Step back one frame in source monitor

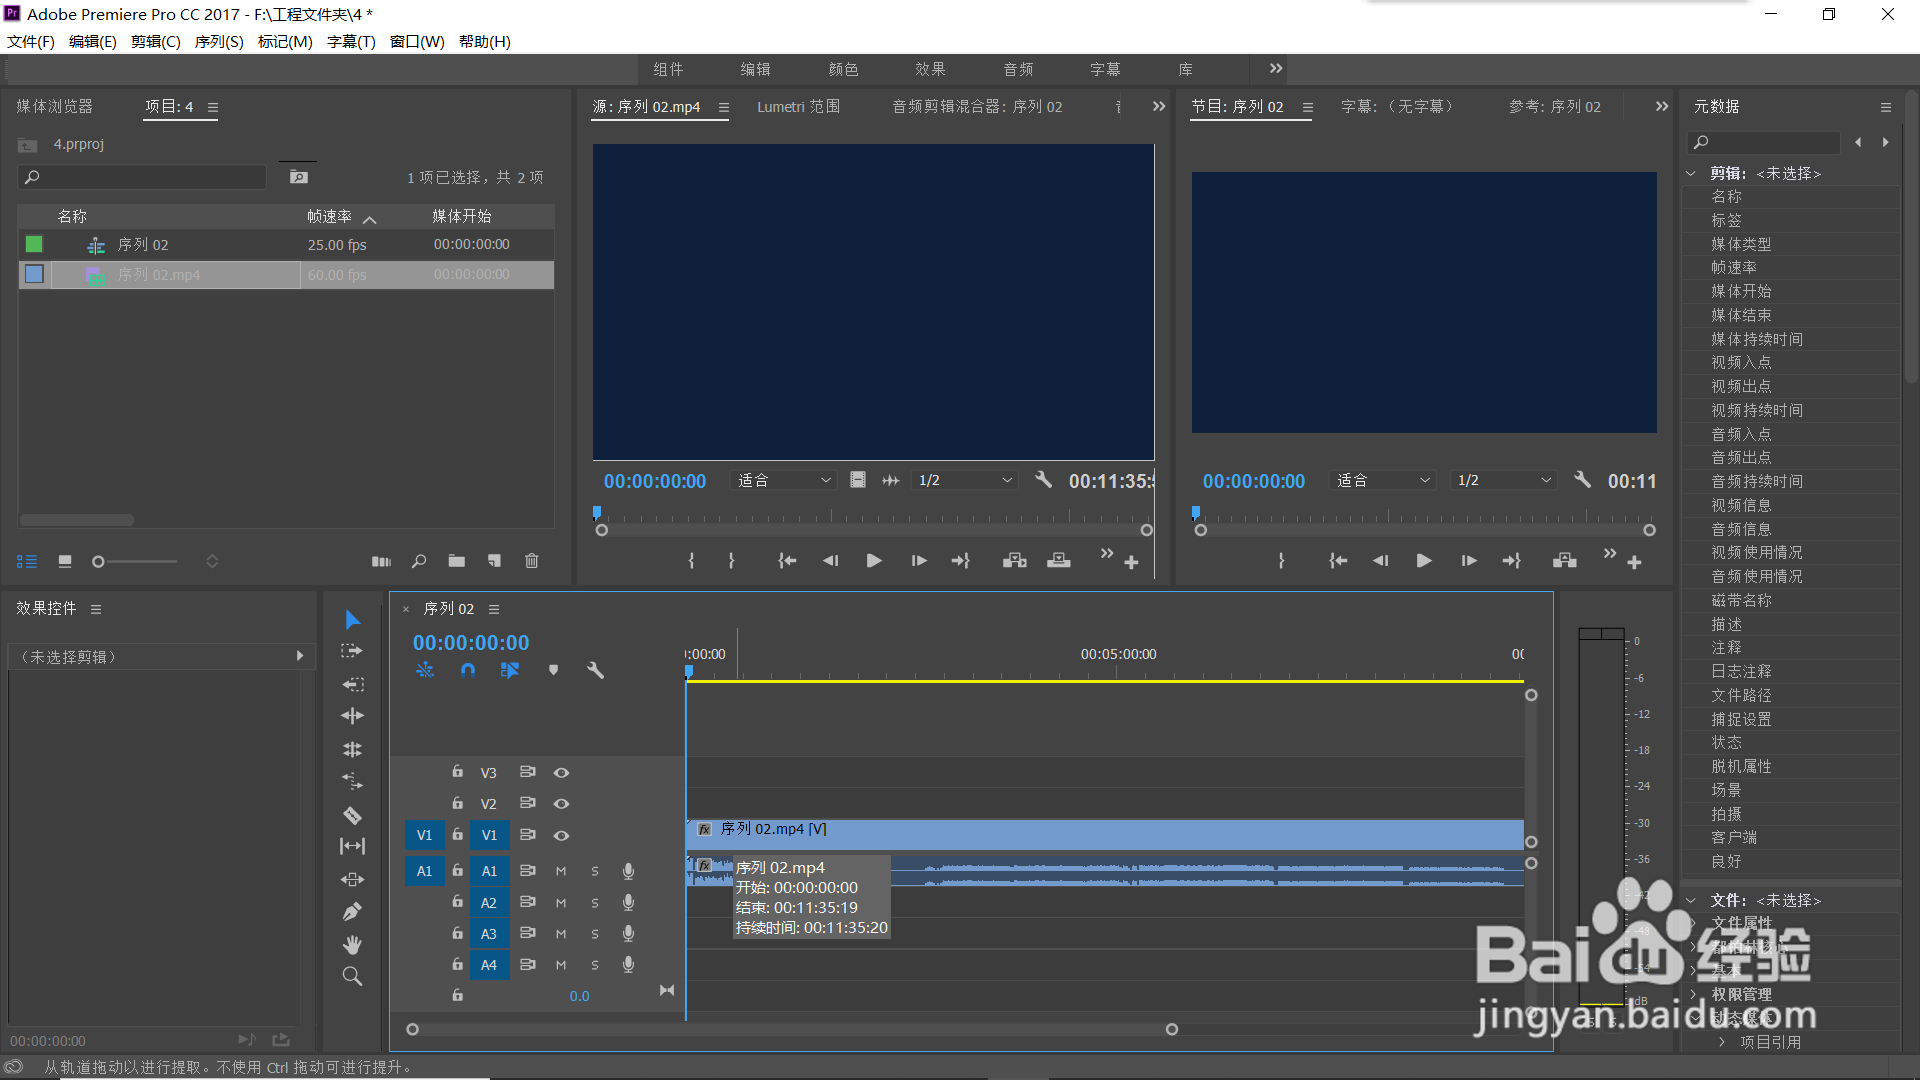830,561
